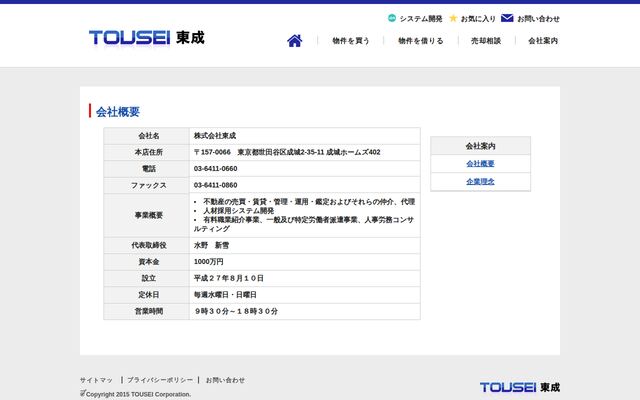Click the envelope contact icon

507,18
